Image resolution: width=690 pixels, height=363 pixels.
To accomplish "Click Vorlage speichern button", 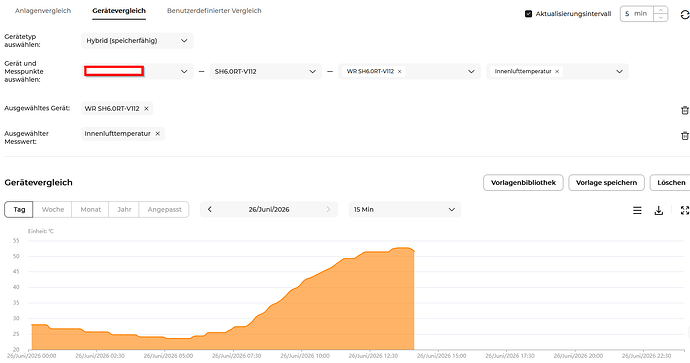I will click(x=606, y=183).
